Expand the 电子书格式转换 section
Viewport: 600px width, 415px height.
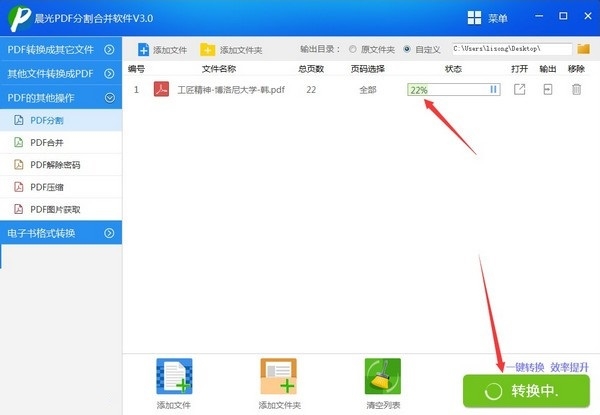[61, 233]
